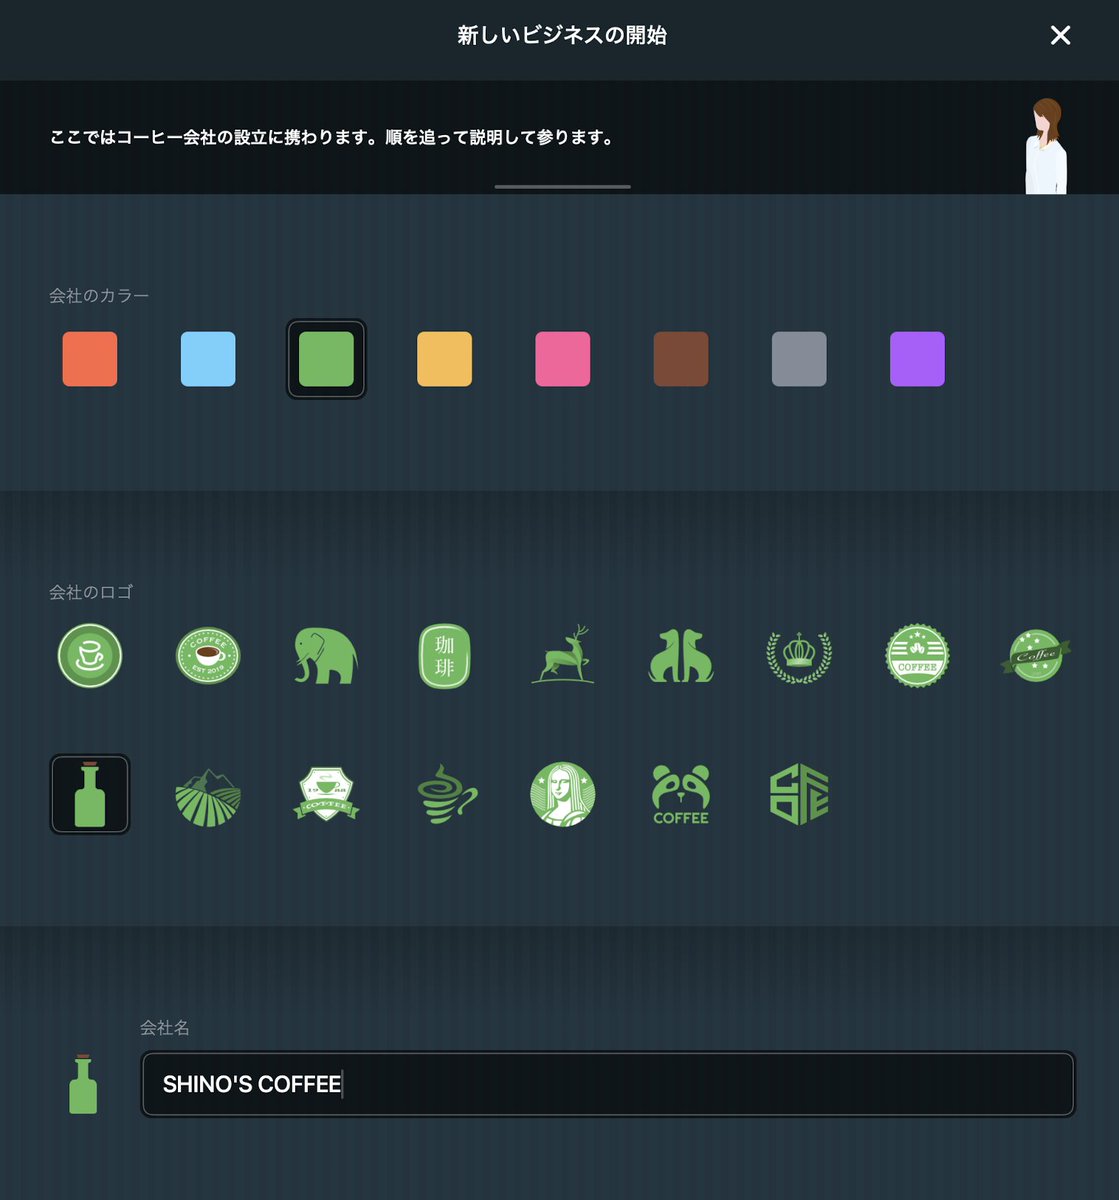
Task: Choose the mountain farm field logo
Action: coord(208,796)
